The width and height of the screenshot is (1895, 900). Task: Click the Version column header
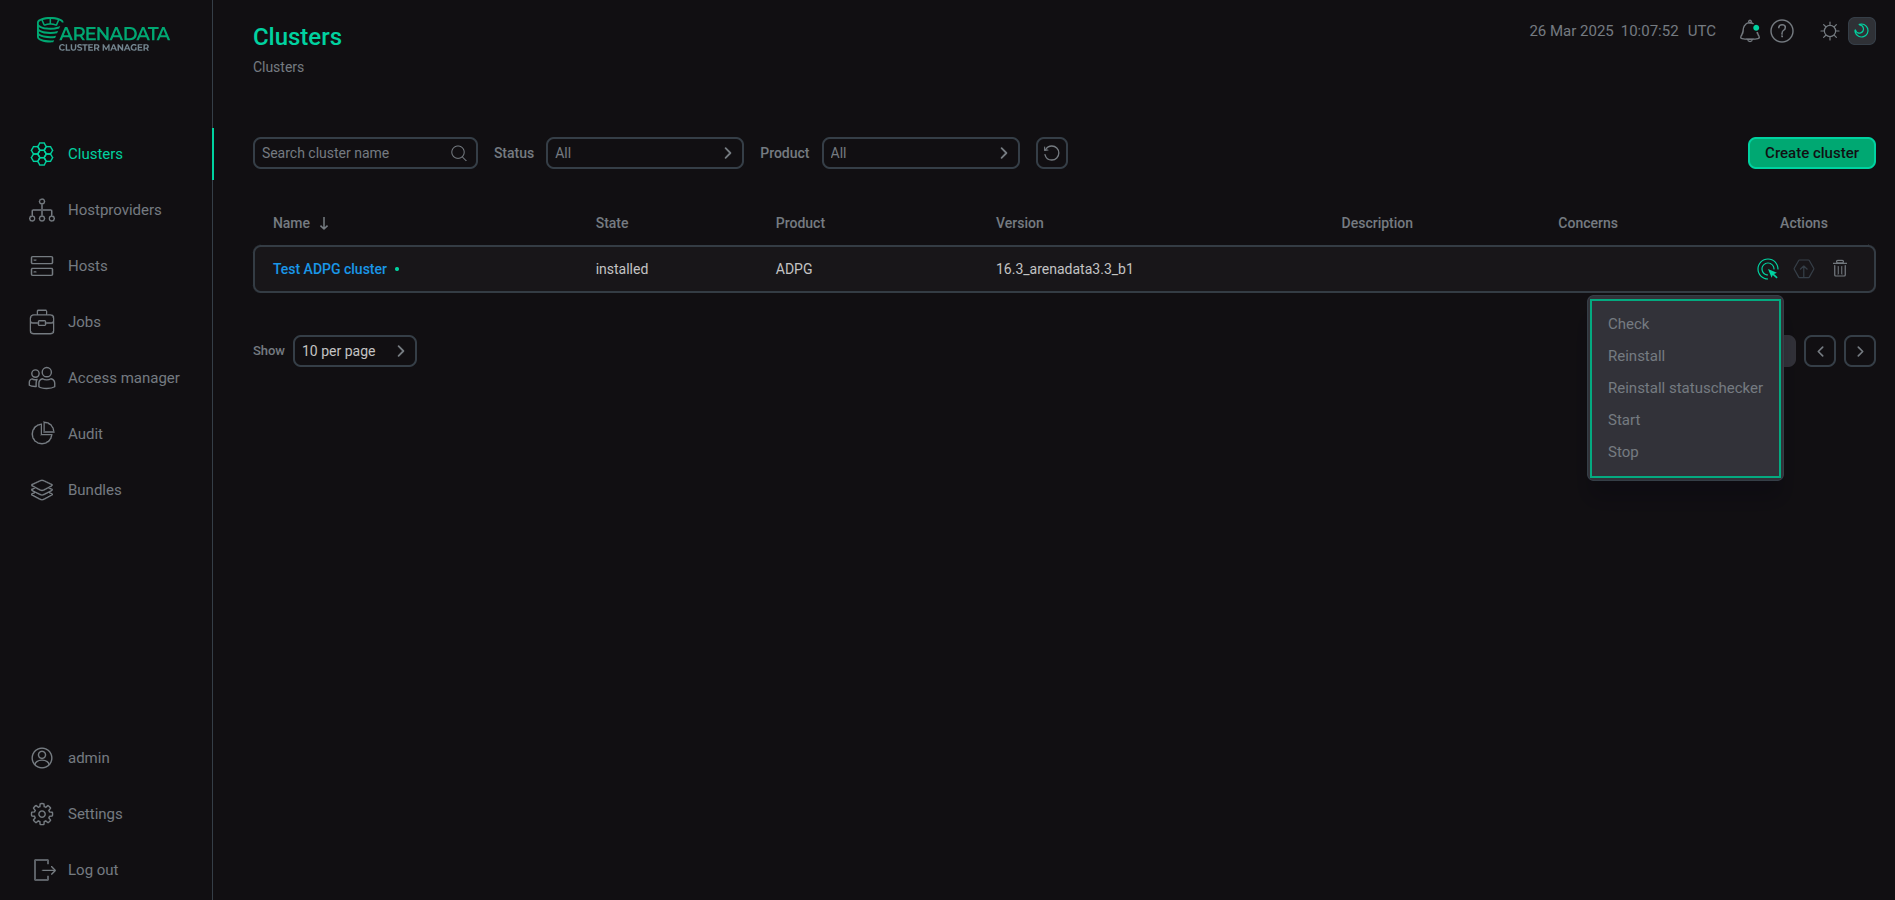[1019, 223]
